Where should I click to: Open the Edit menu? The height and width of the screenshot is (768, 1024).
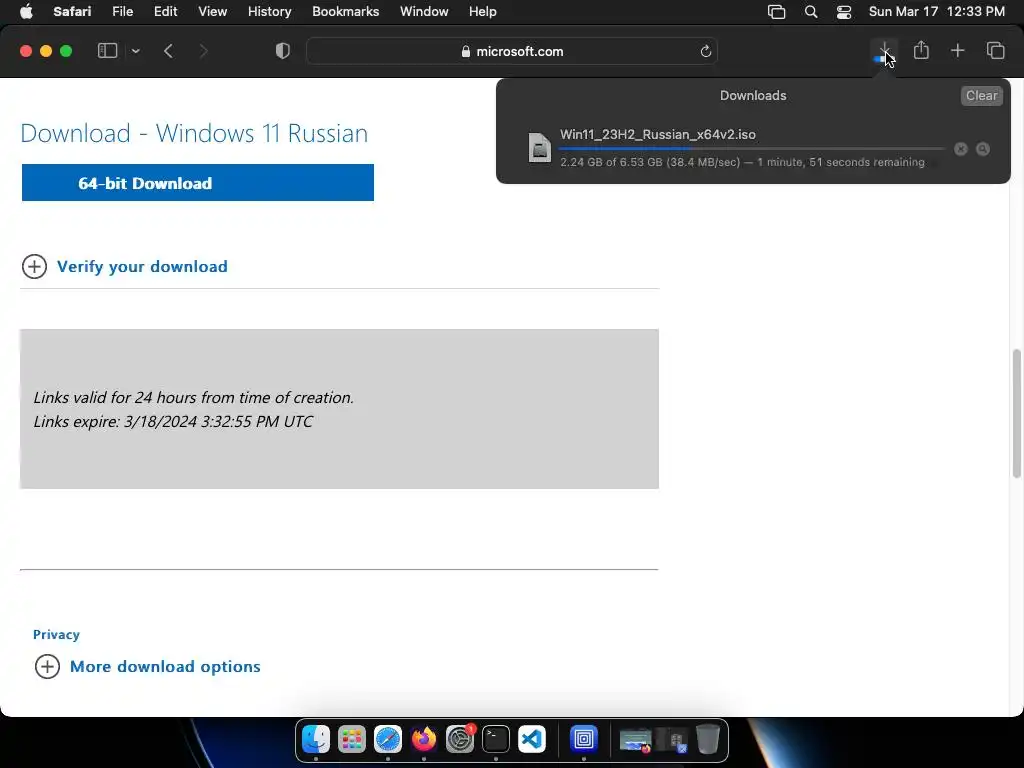point(165,12)
